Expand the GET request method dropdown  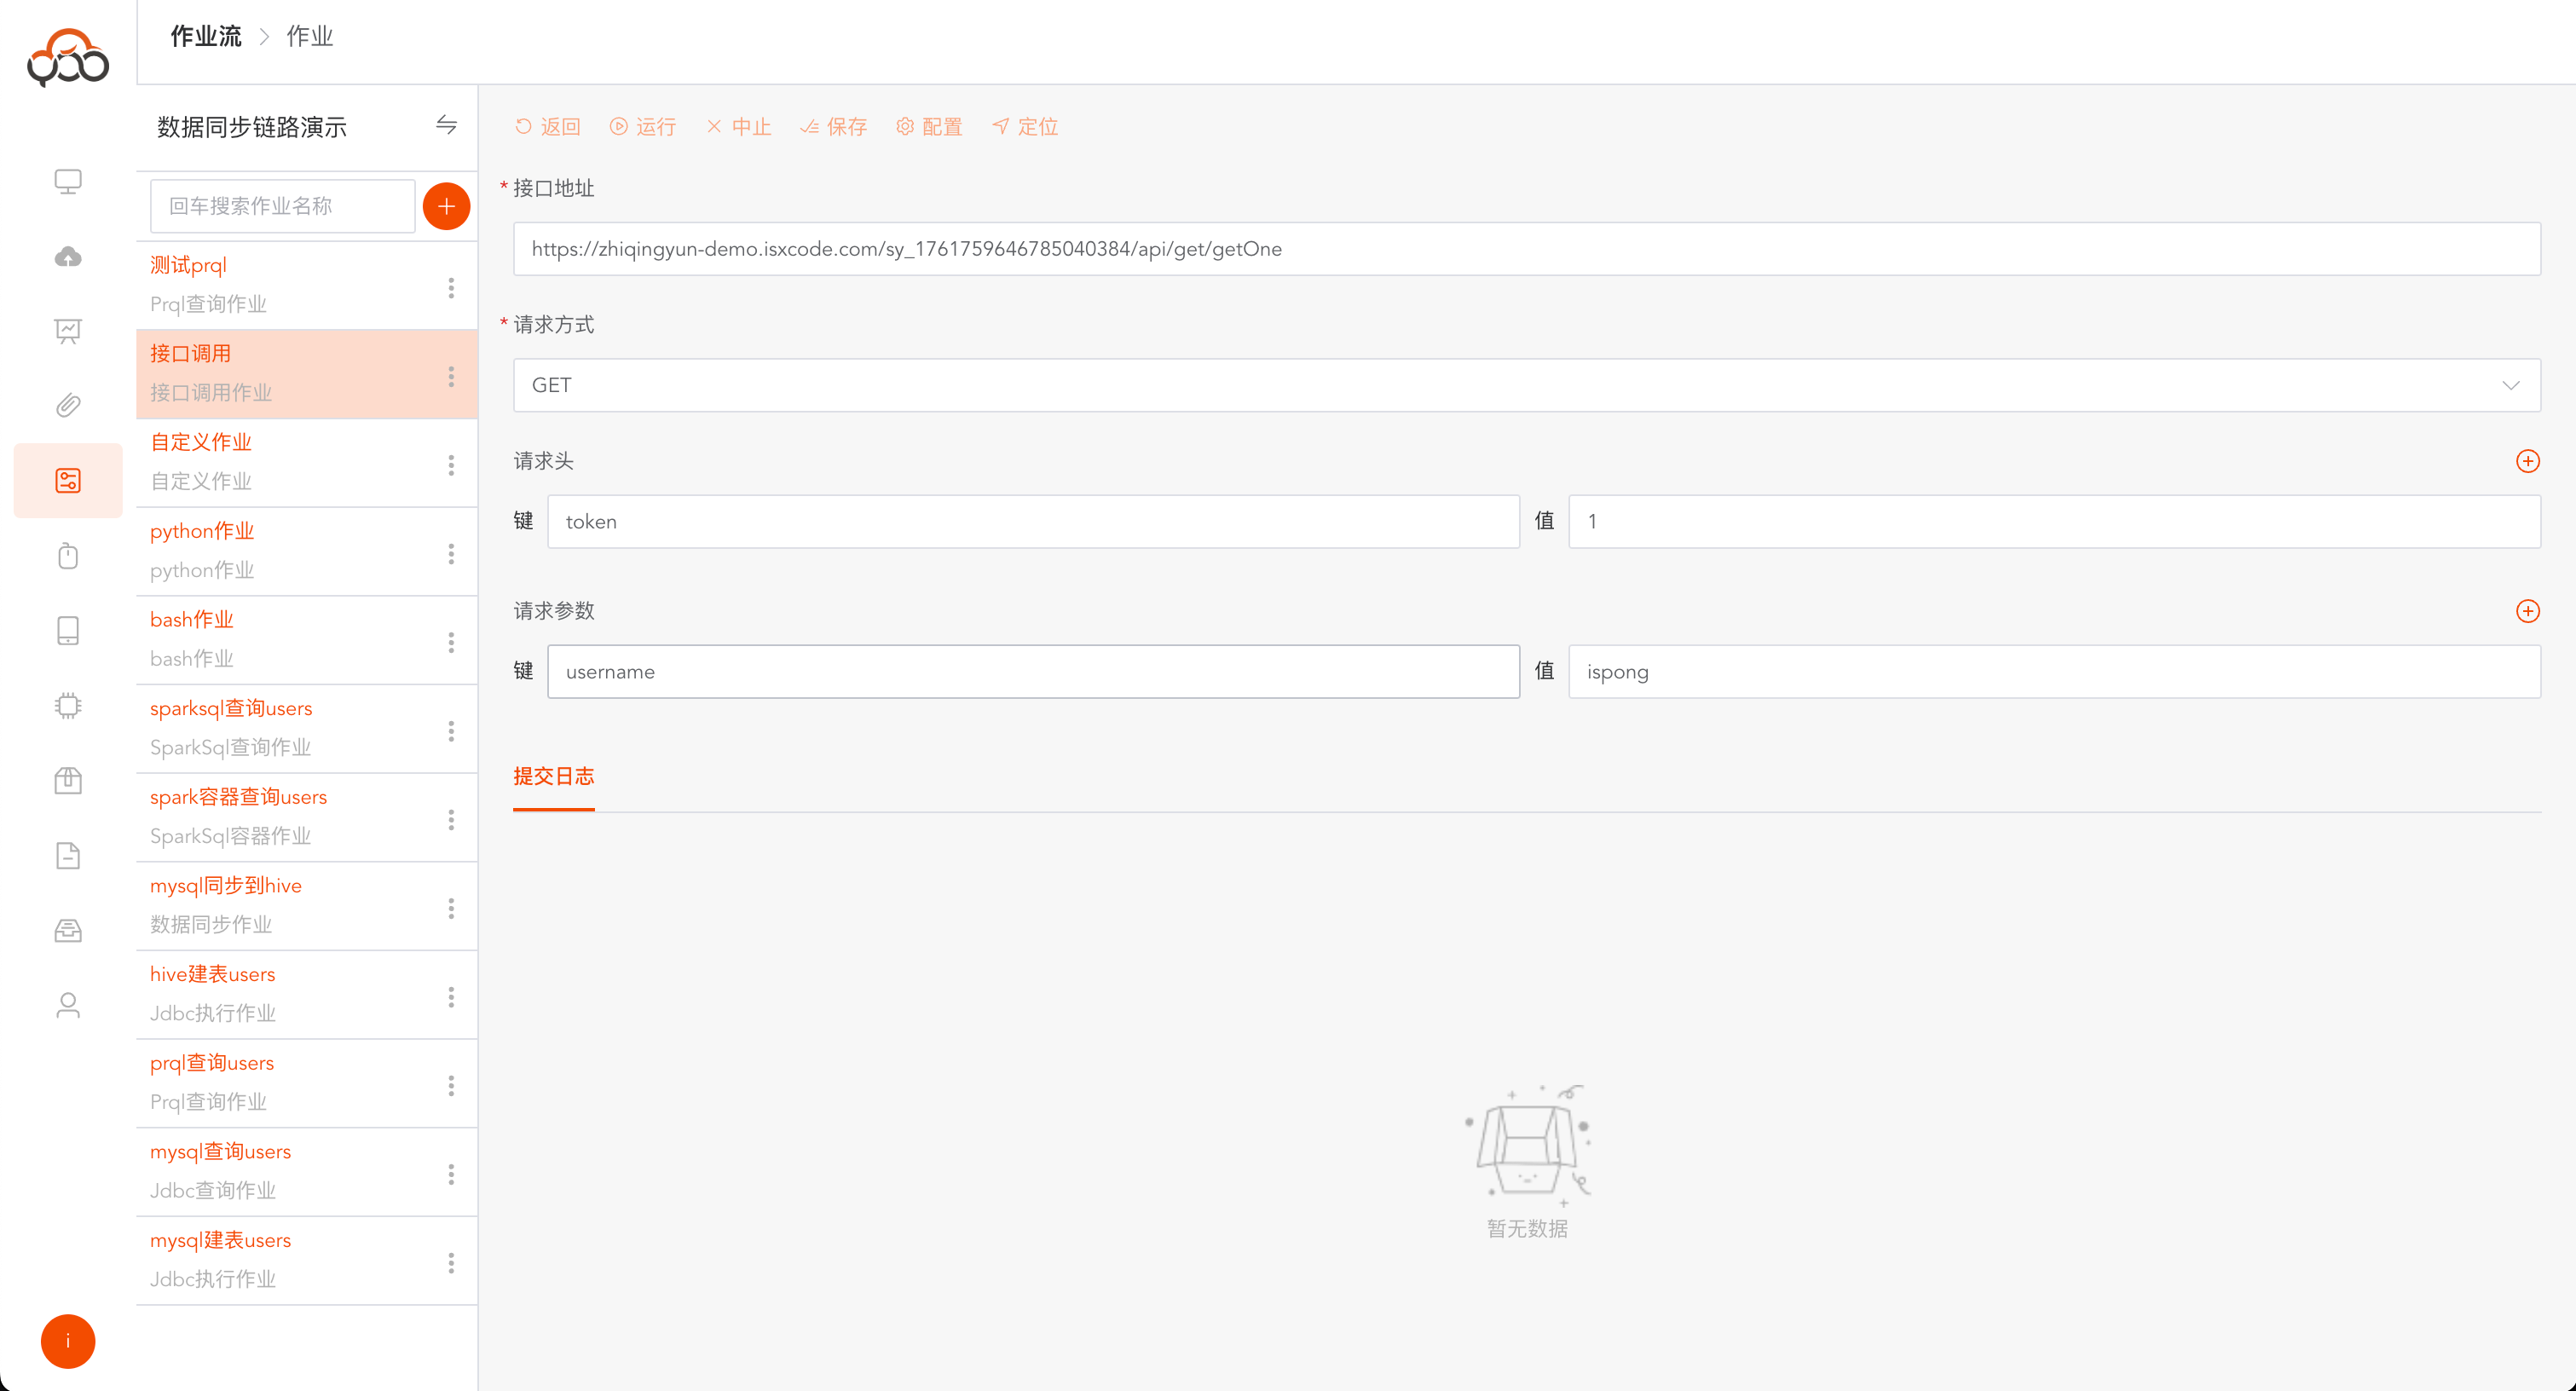[1526, 385]
